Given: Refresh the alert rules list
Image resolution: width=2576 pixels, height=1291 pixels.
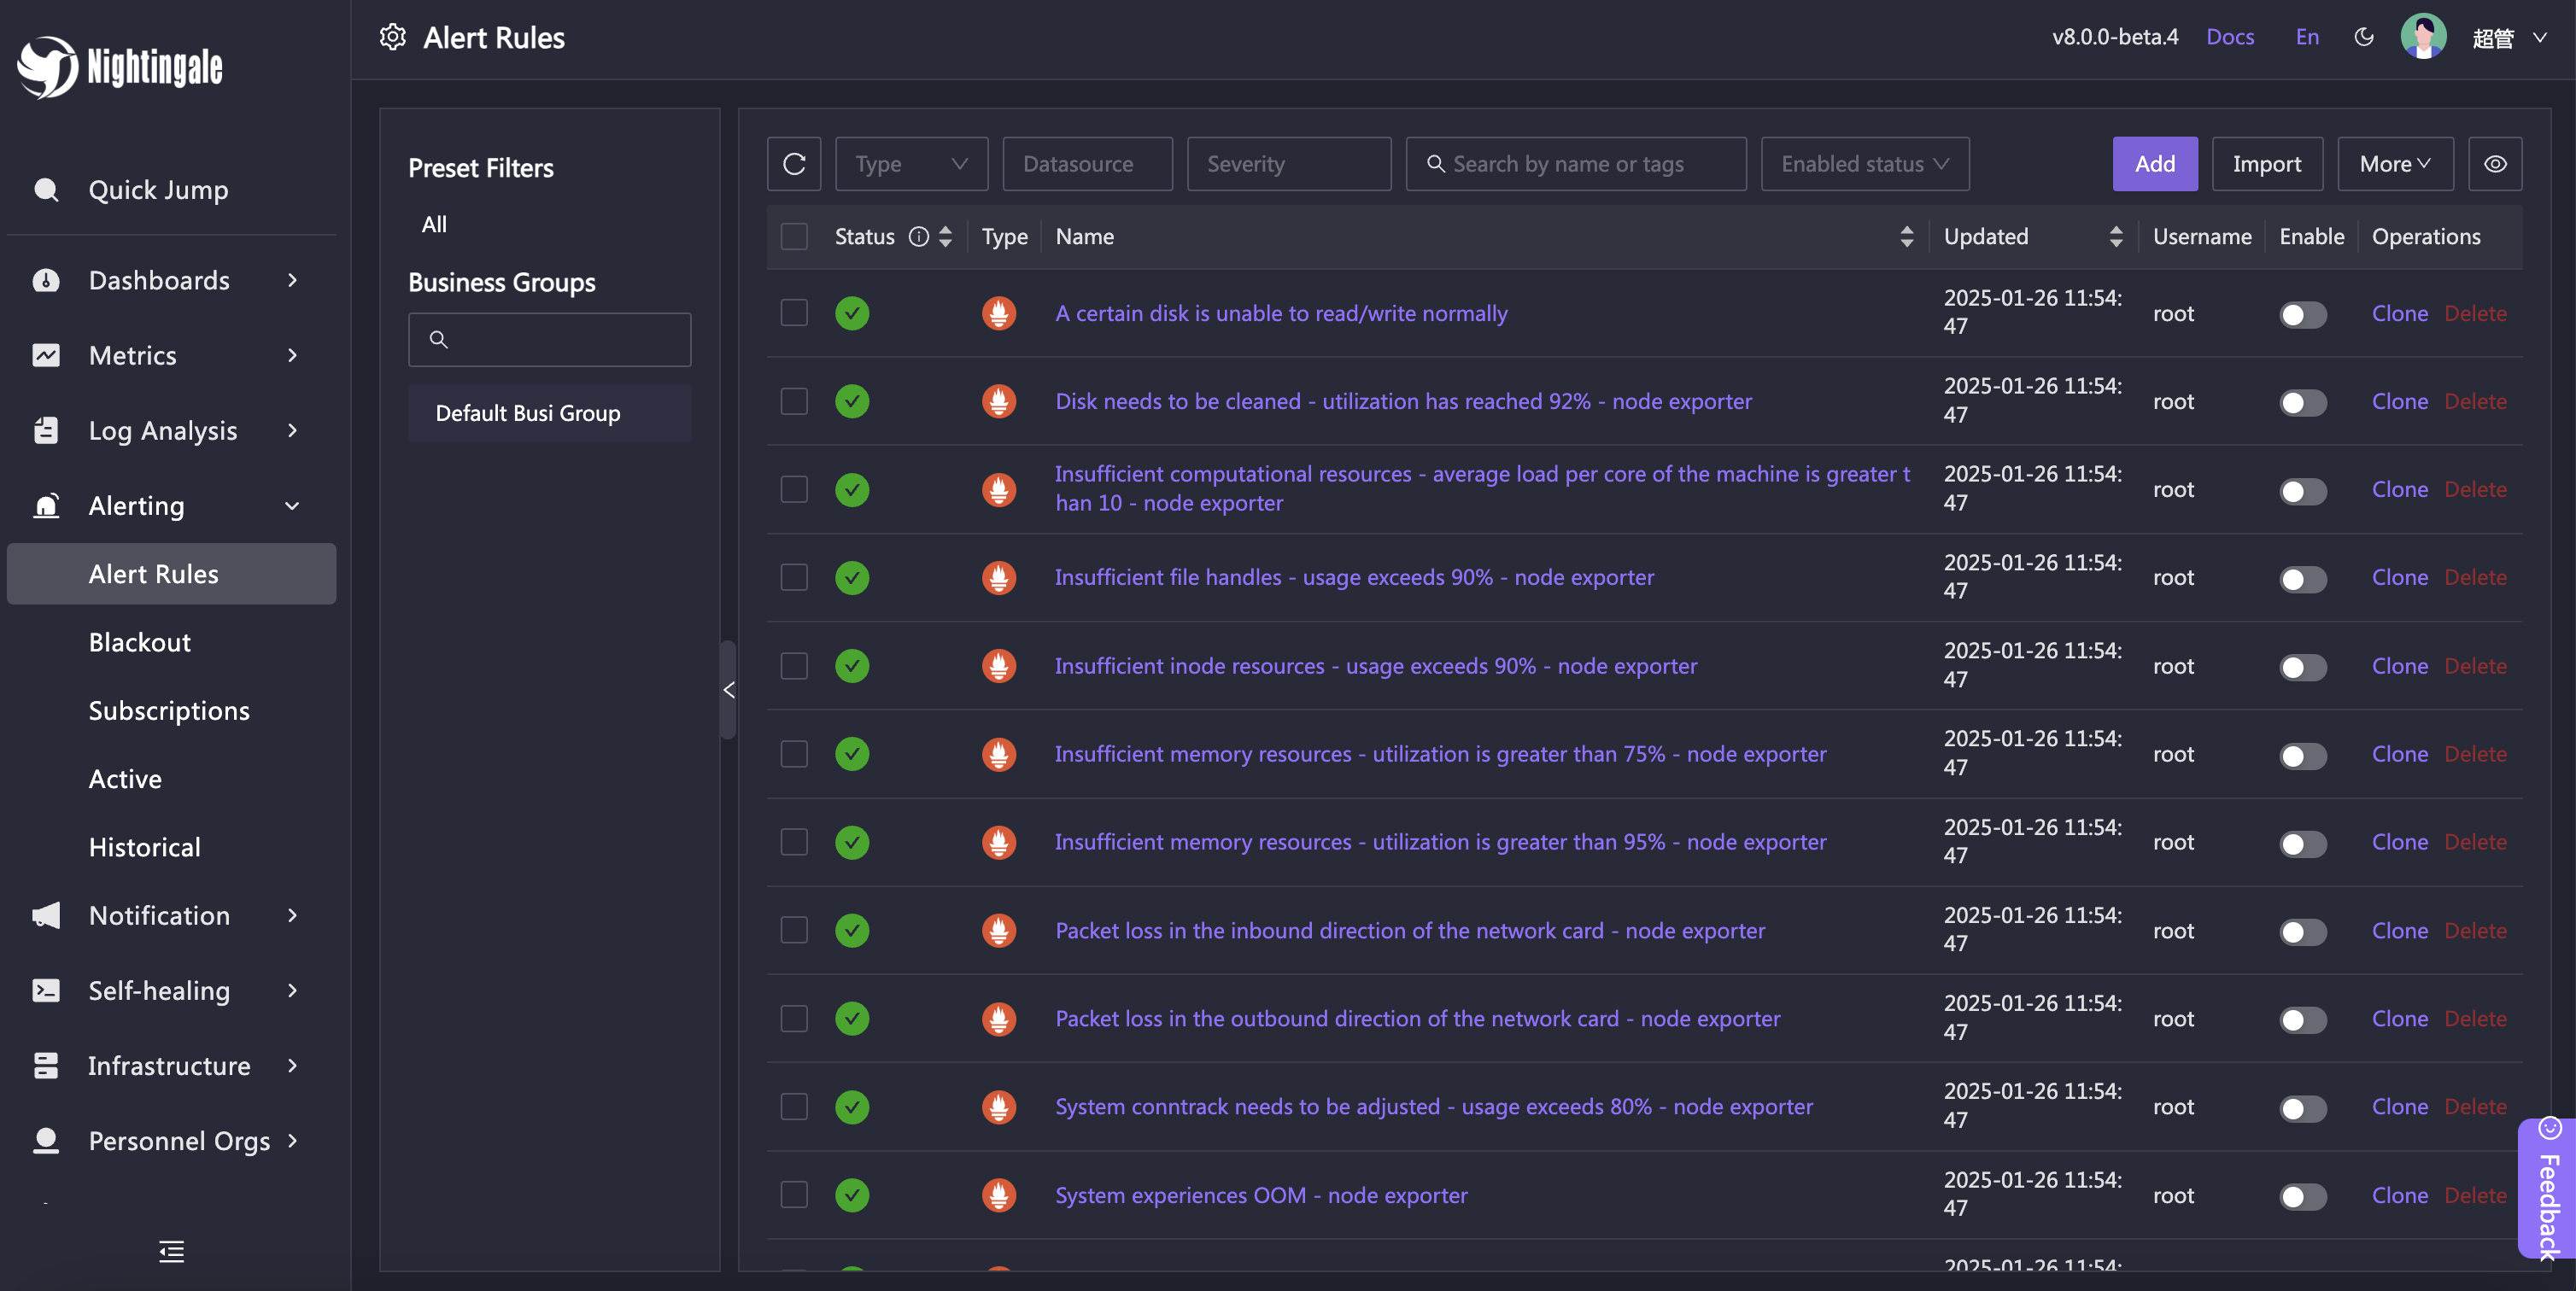Looking at the screenshot, I should (794, 164).
